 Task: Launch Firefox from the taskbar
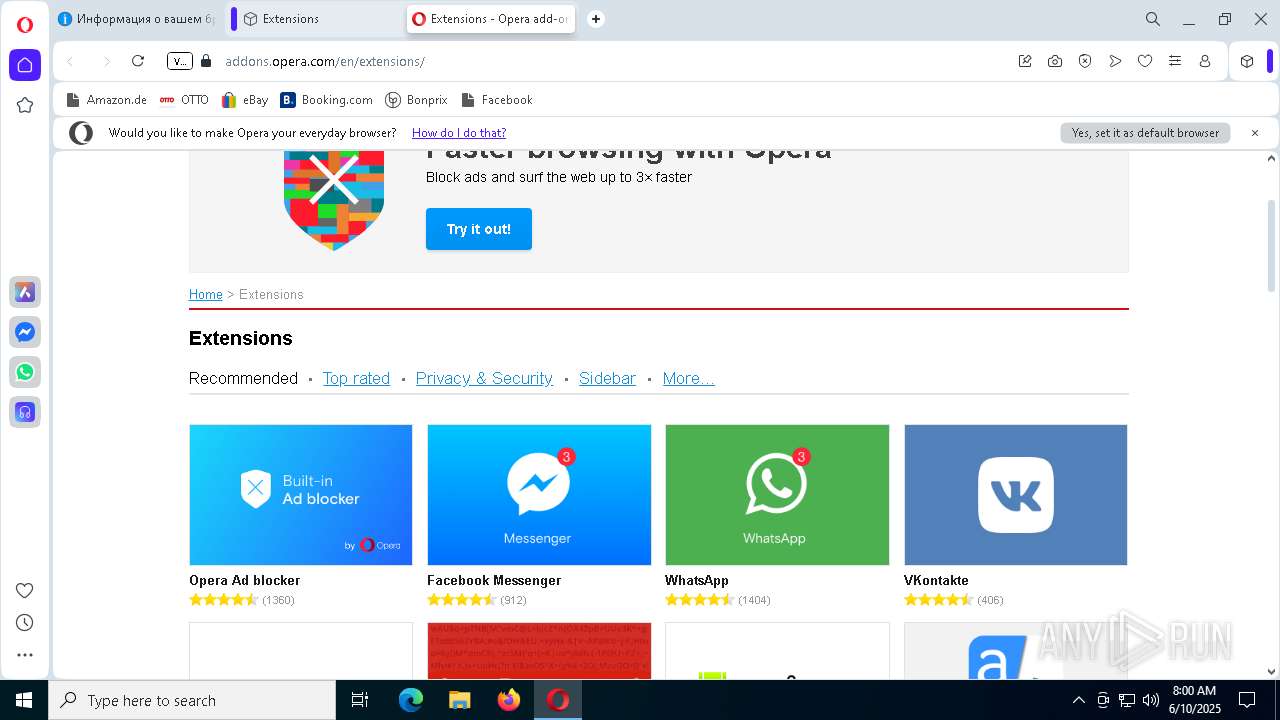tap(509, 700)
